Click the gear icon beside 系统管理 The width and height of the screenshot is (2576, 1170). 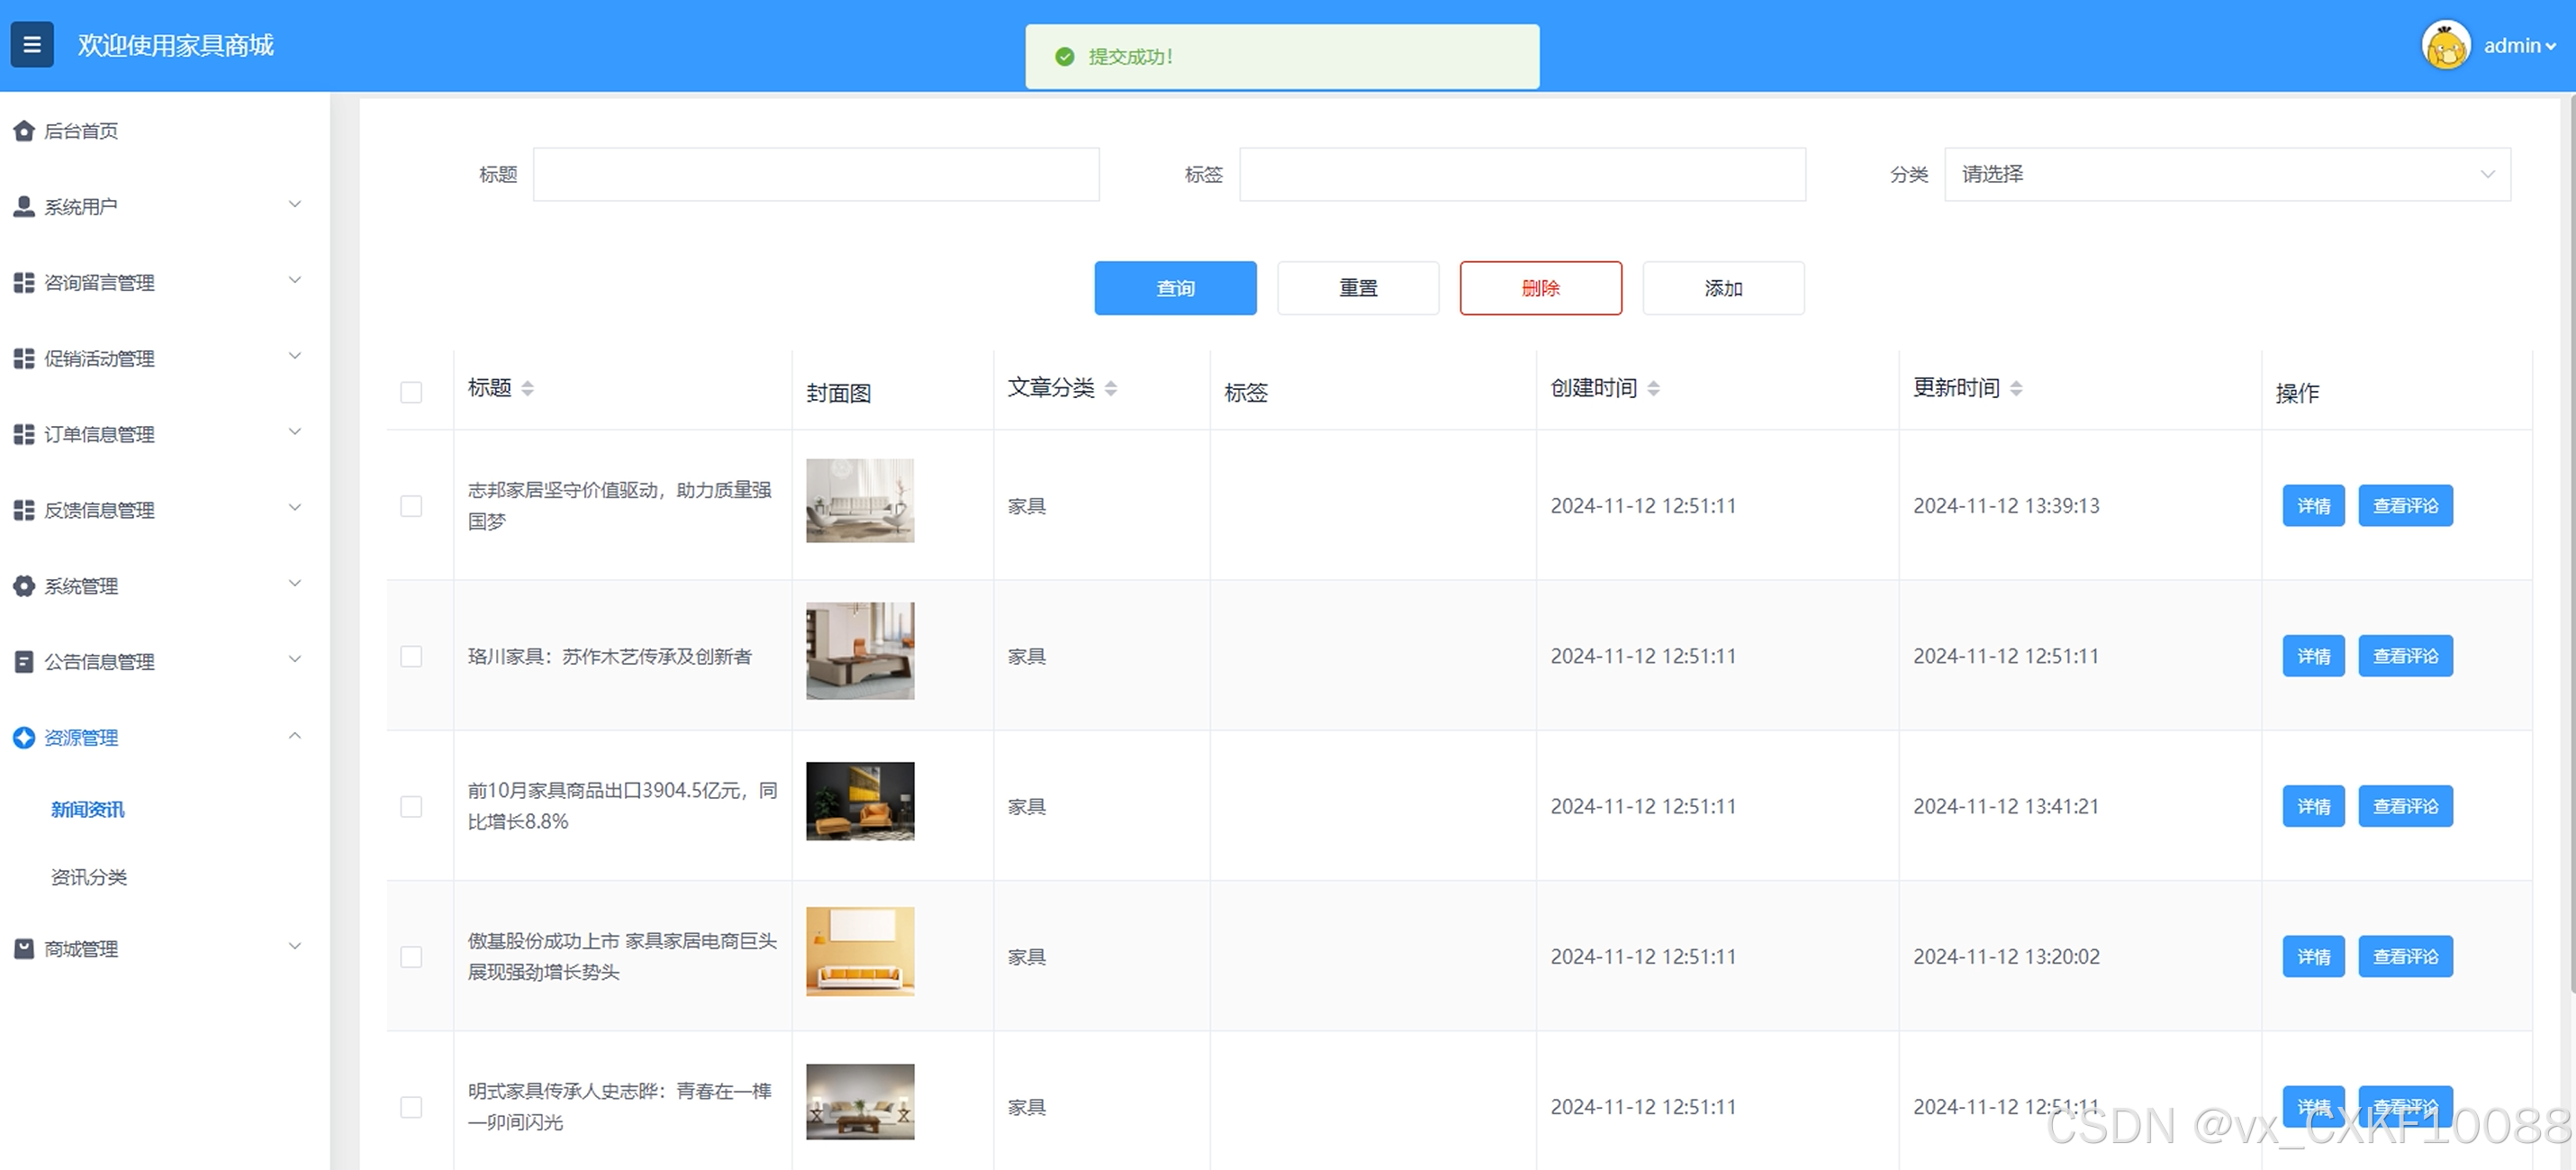click(x=24, y=586)
